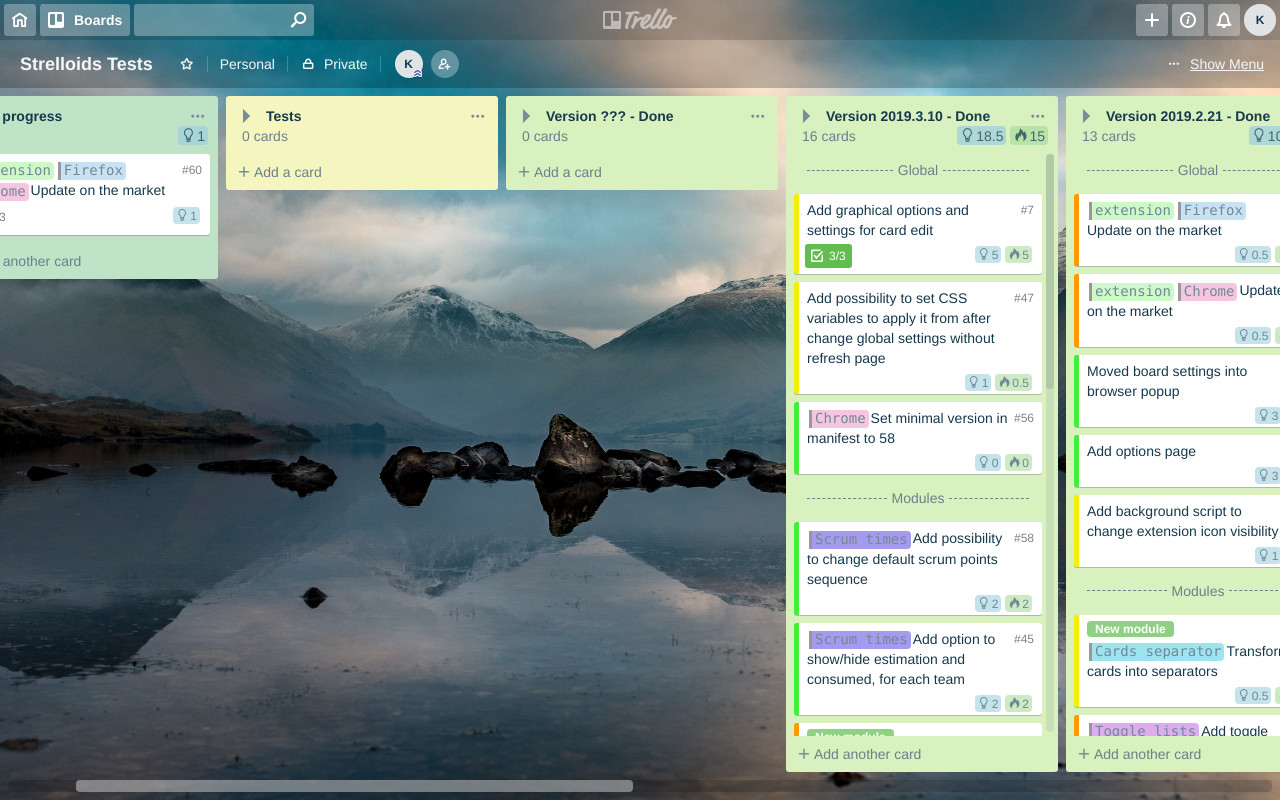Open board options via the ellipsis near Show Menu
This screenshot has width=1280, height=800.
1173,63
